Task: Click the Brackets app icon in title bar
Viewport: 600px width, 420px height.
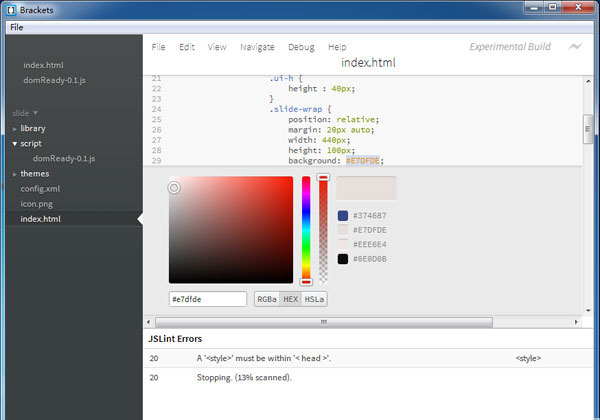Action: click(11, 8)
